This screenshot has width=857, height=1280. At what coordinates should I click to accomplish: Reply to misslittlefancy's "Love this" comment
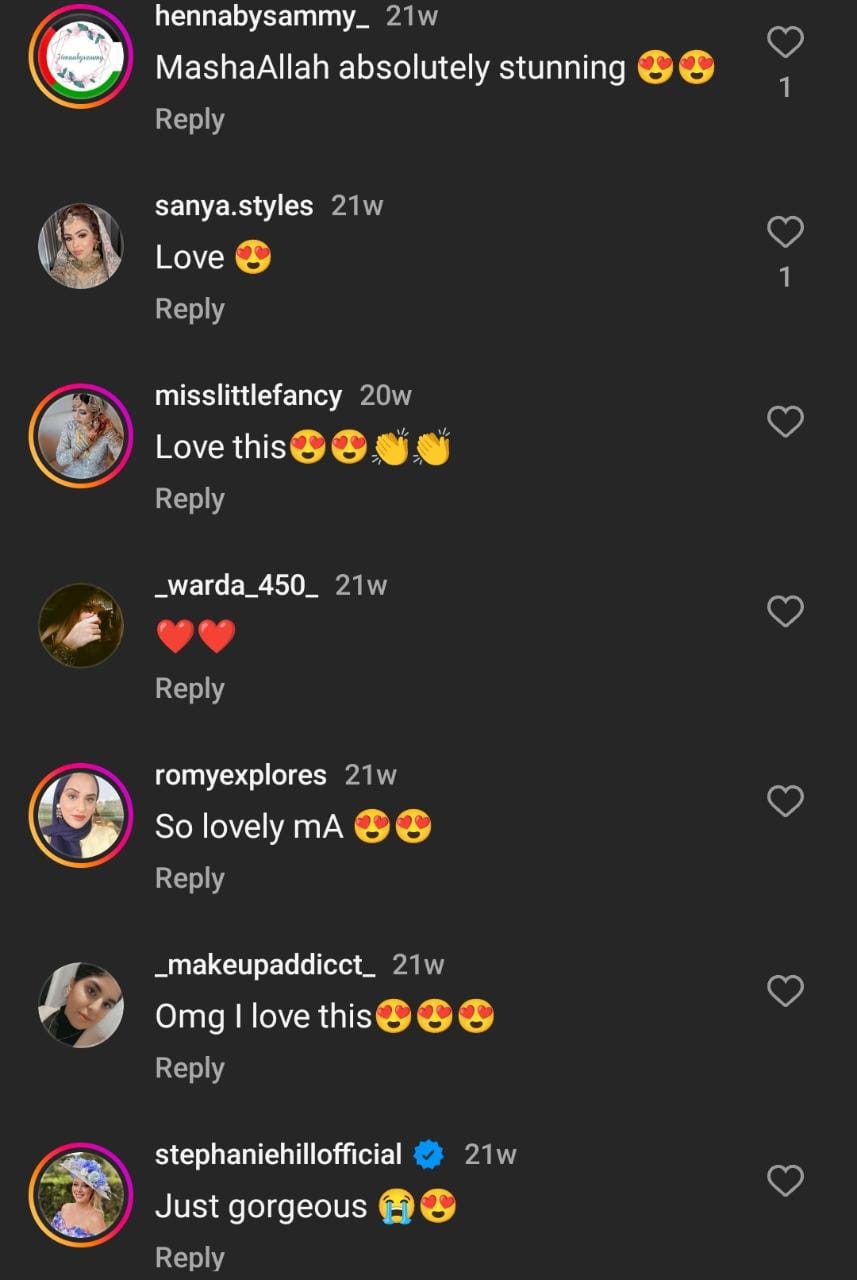click(189, 499)
